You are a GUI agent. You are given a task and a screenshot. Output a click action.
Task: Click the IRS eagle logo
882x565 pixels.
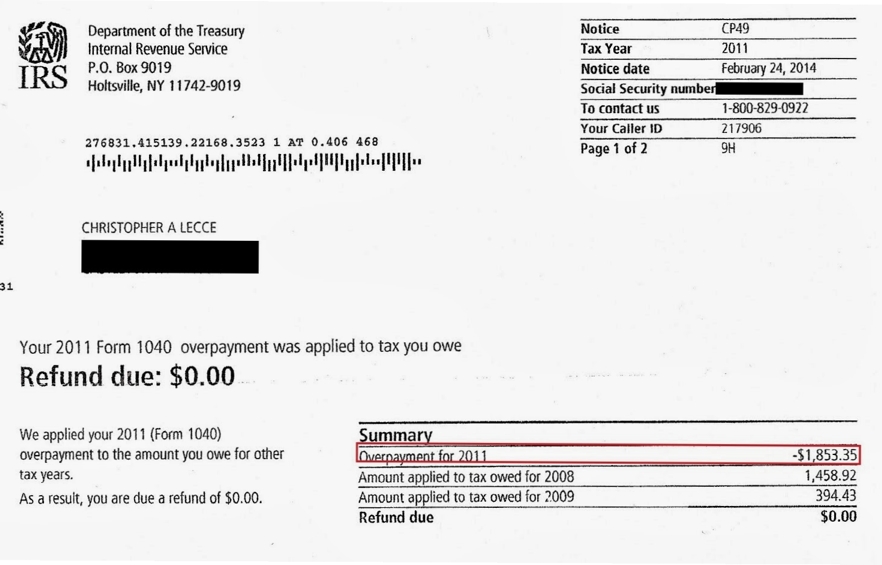[x=43, y=57]
